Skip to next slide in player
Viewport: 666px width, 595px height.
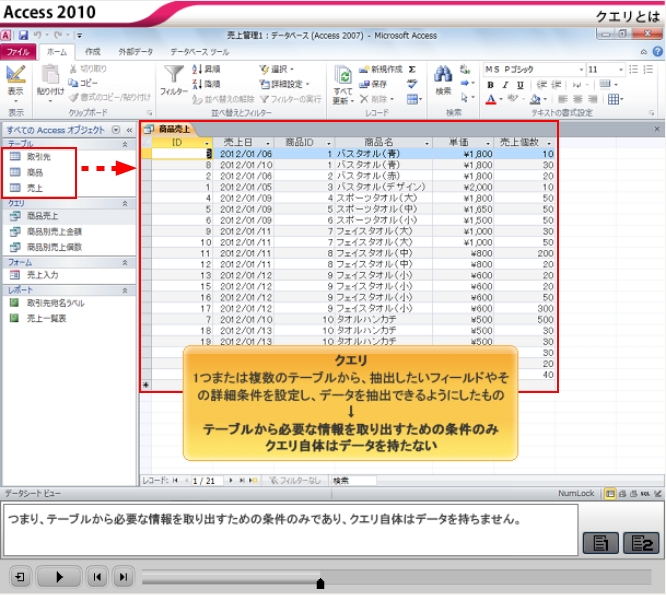[123, 577]
